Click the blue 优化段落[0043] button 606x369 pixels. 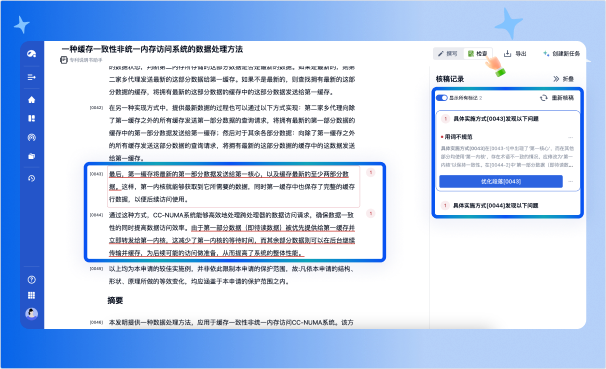[x=501, y=181]
